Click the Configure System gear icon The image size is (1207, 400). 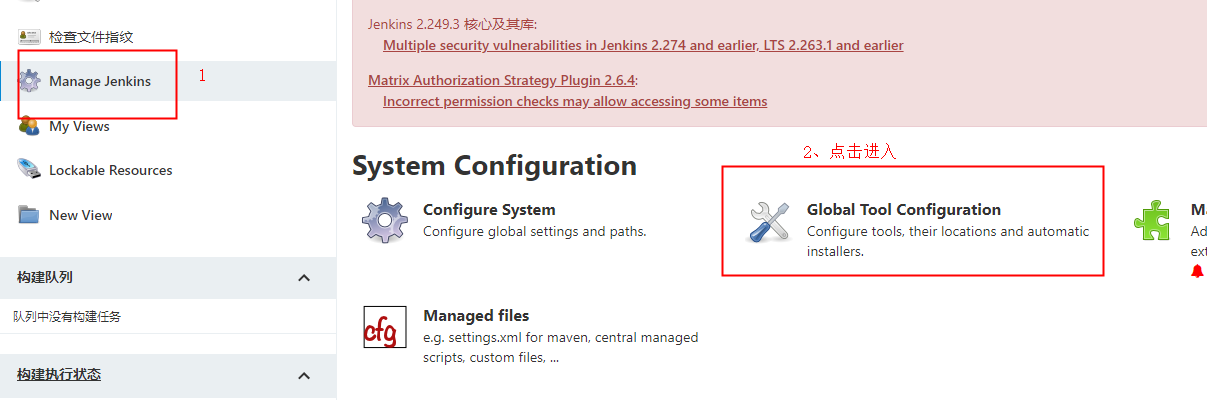click(385, 221)
